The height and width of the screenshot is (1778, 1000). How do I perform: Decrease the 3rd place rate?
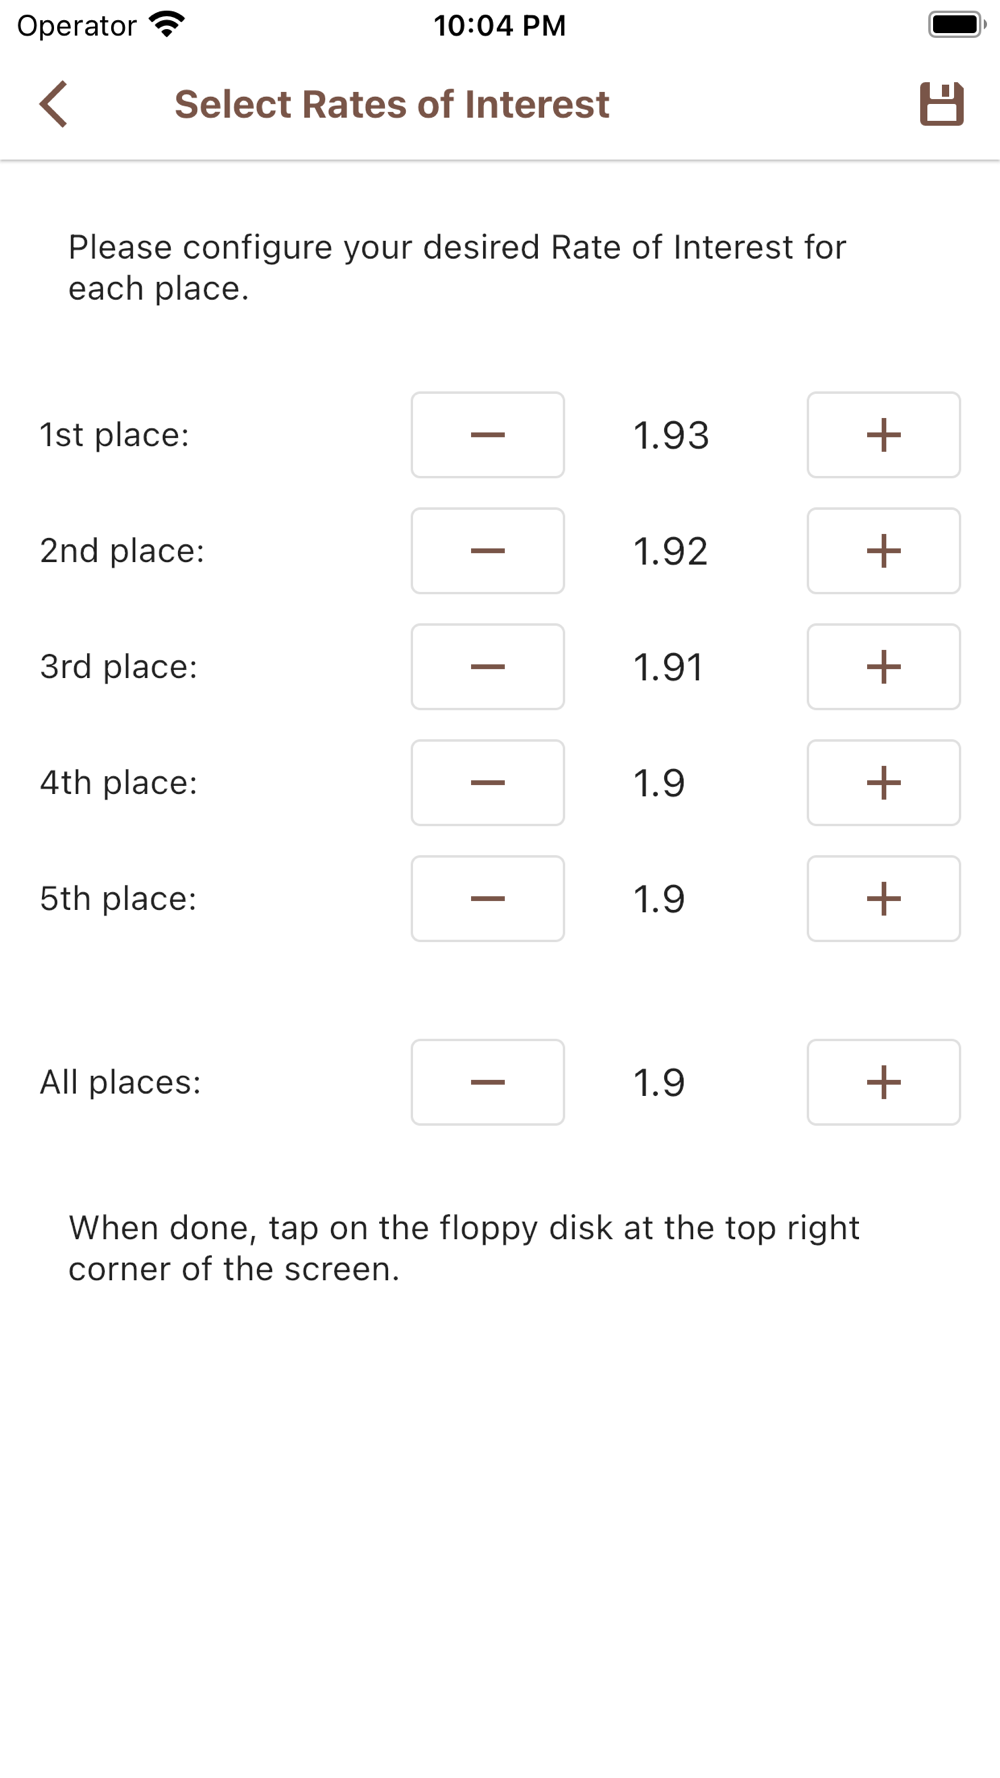488,667
